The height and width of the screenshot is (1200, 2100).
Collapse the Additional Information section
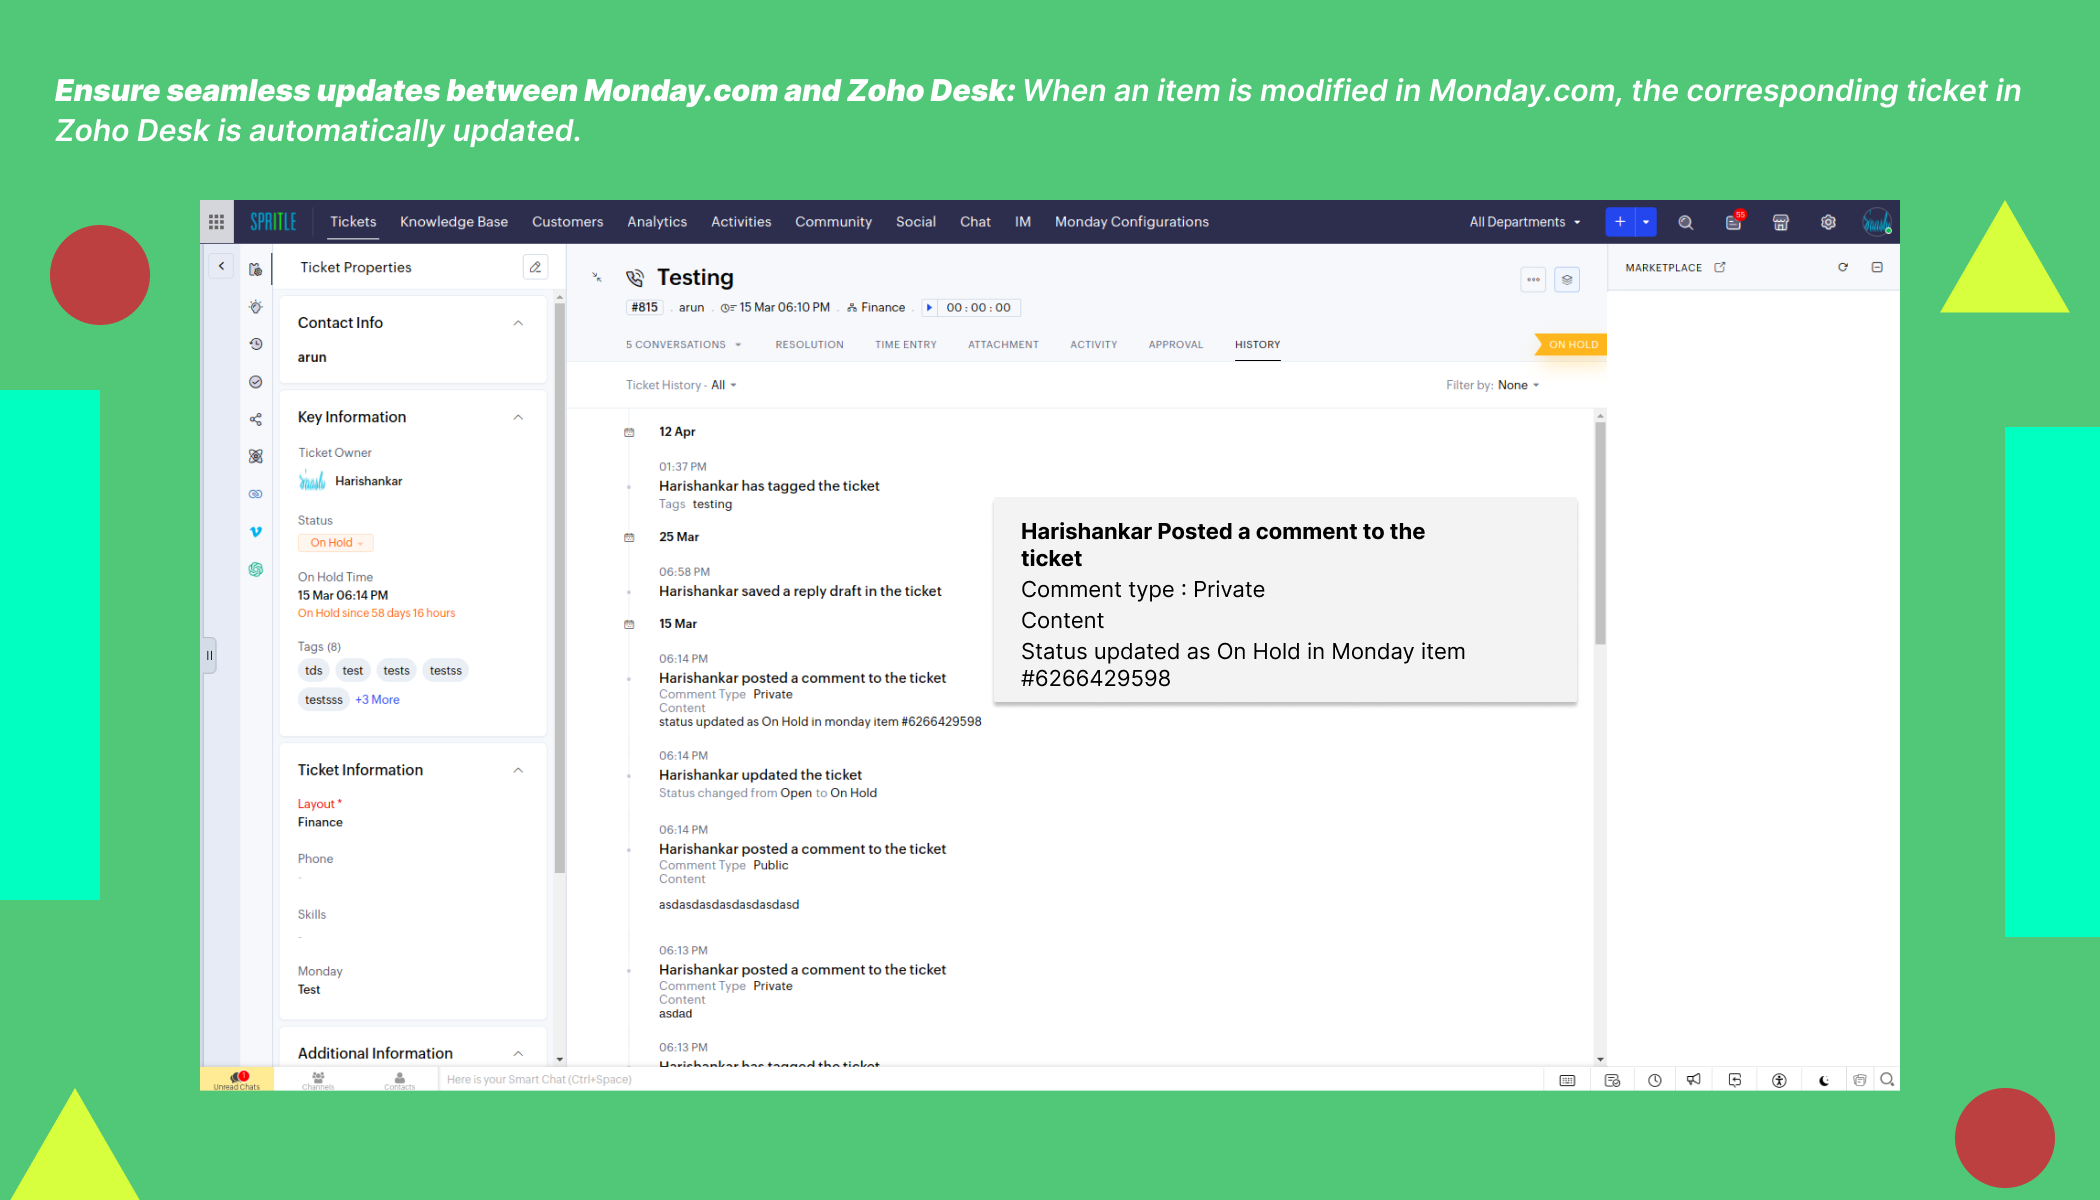[518, 1053]
